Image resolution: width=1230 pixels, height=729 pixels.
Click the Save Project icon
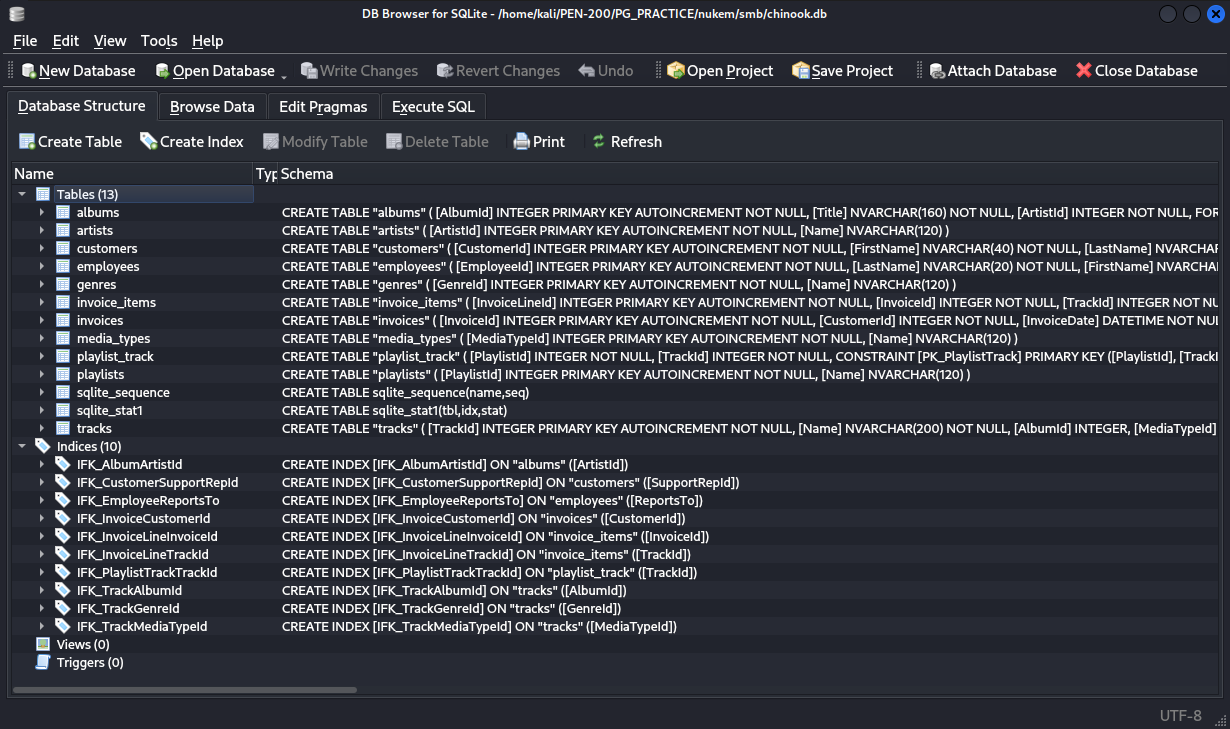(x=801, y=71)
